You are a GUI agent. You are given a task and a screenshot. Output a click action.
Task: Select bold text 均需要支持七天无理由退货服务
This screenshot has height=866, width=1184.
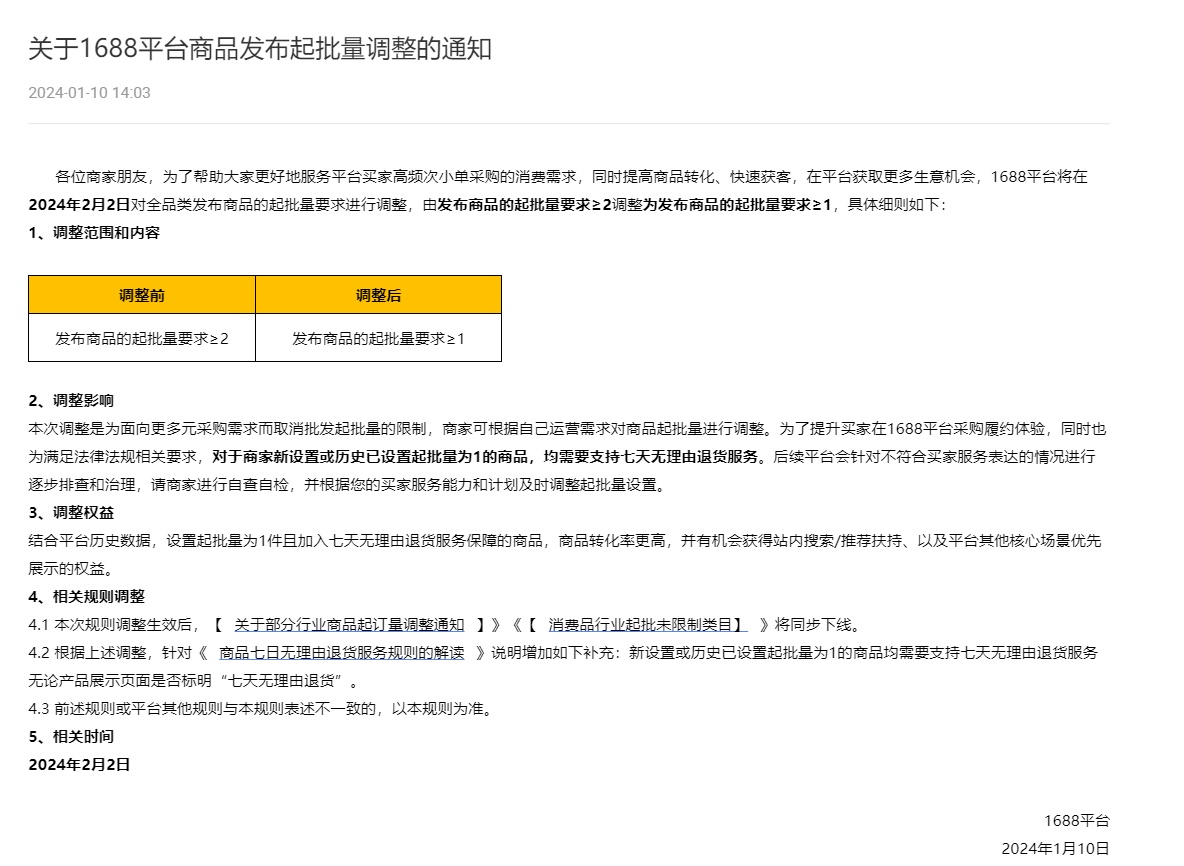pos(651,457)
